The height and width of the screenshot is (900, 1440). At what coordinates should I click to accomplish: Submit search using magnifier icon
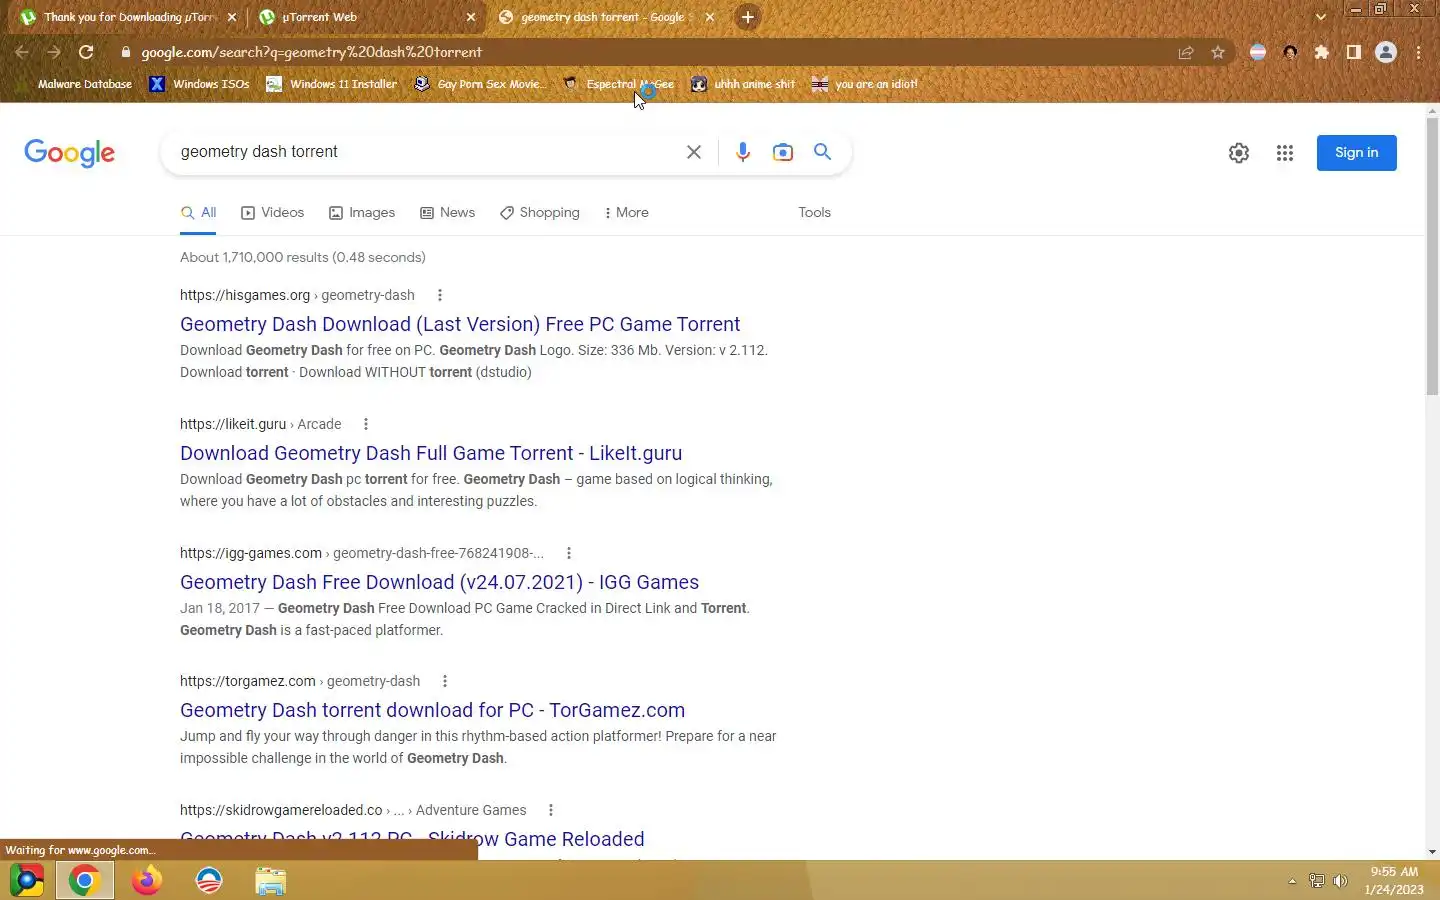coord(822,152)
